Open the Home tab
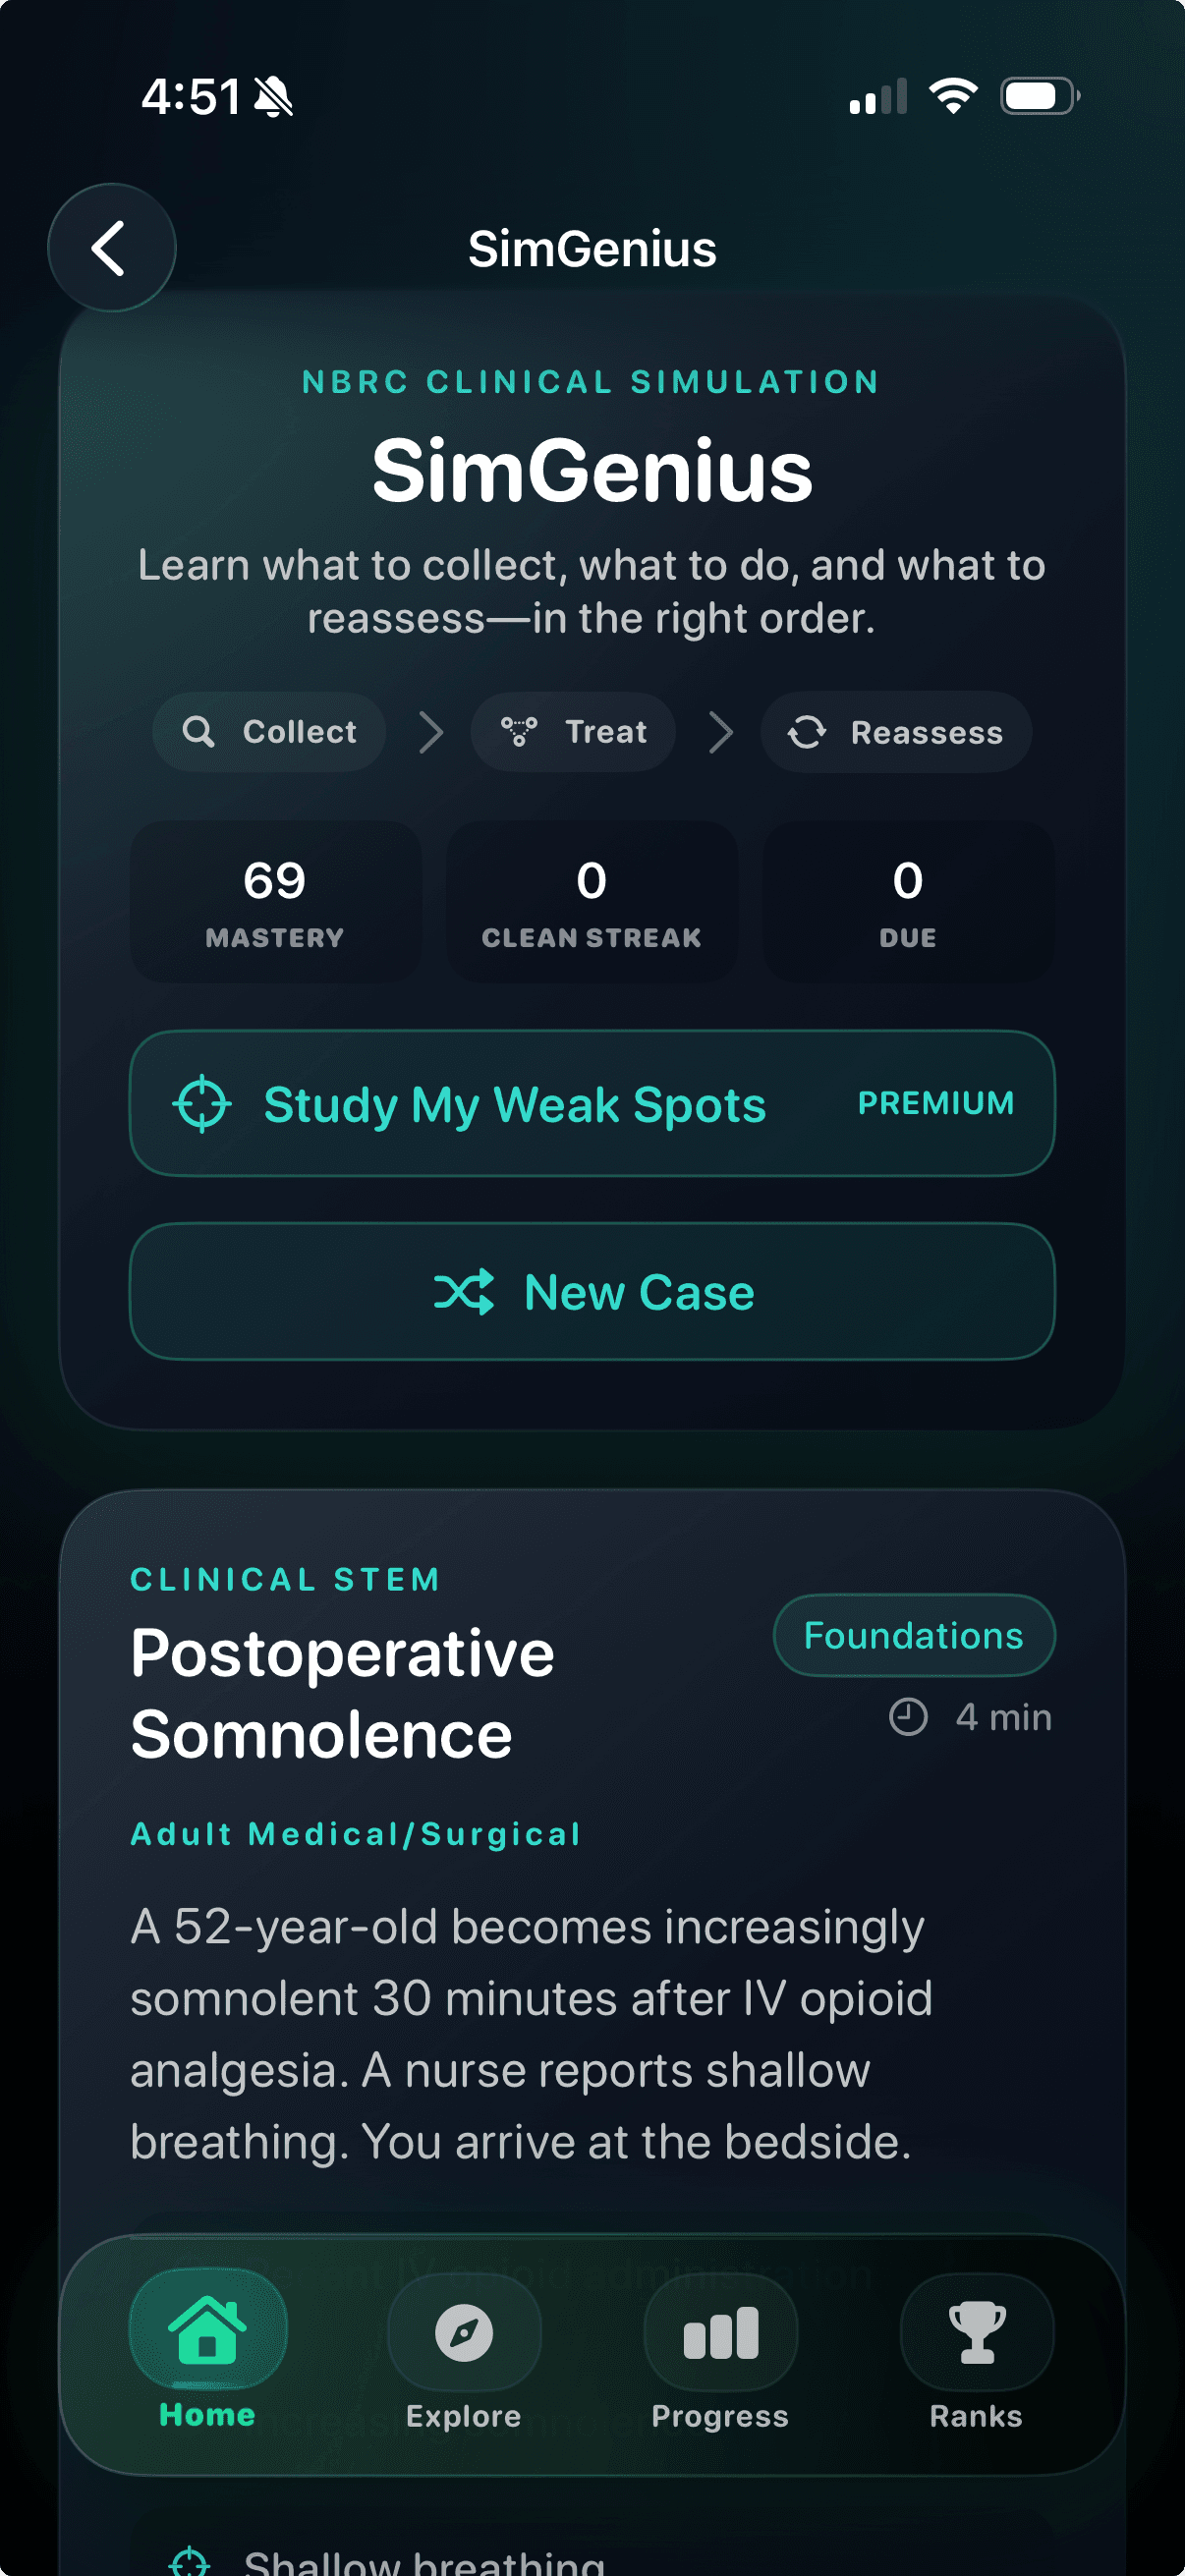 tap(208, 2349)
